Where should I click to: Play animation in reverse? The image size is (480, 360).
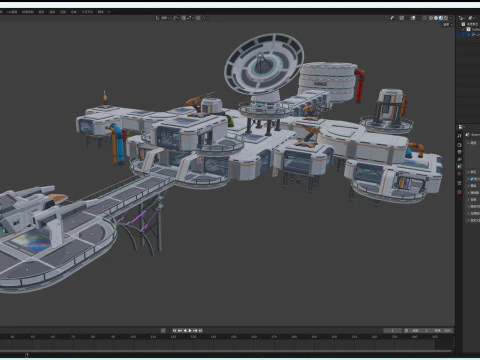point(185,330)
